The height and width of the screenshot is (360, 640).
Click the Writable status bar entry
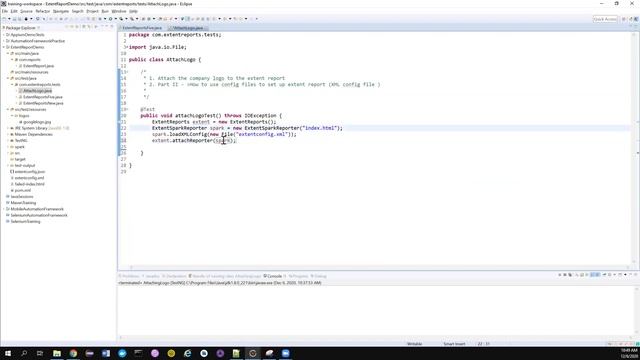pyautogui.click(x=414, y=344)
